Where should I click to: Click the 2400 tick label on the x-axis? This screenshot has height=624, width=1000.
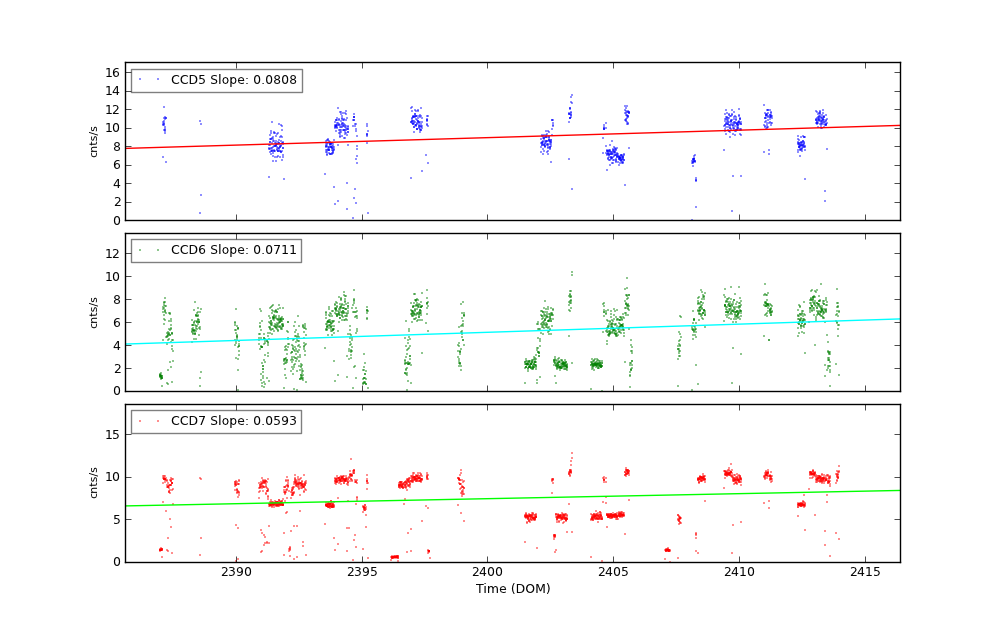(x=487, y=572)
